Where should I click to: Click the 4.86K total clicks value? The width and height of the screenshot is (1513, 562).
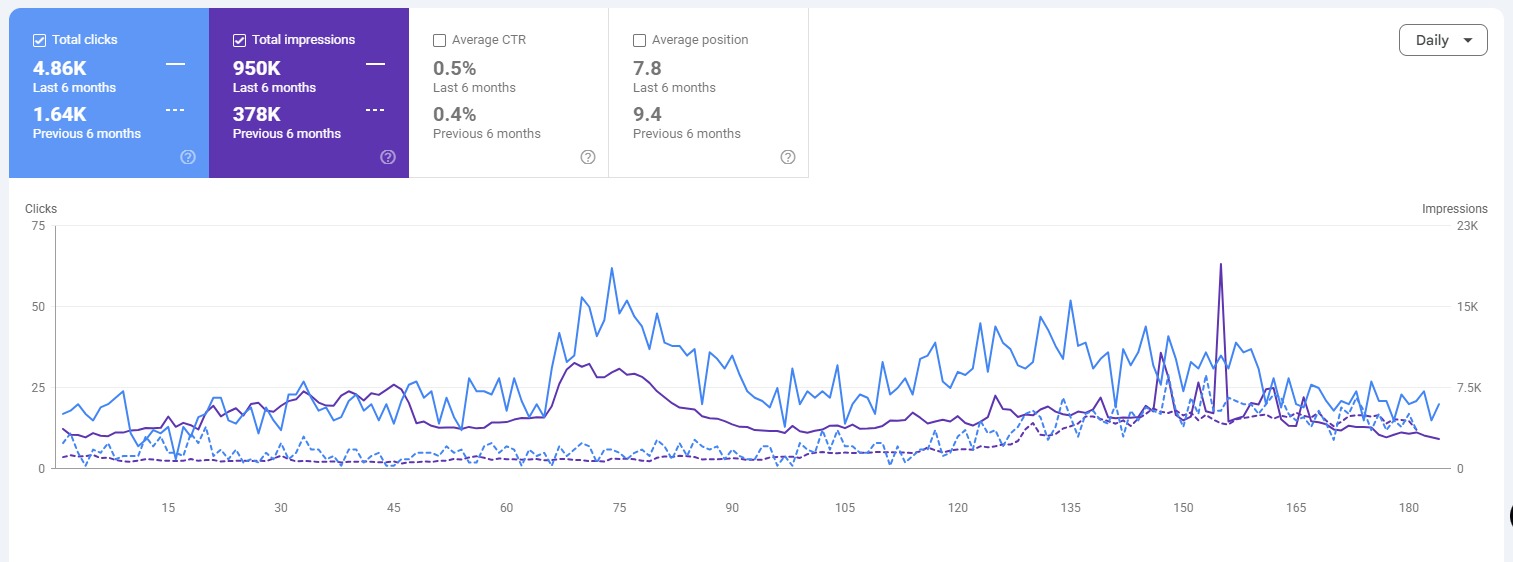60,69
